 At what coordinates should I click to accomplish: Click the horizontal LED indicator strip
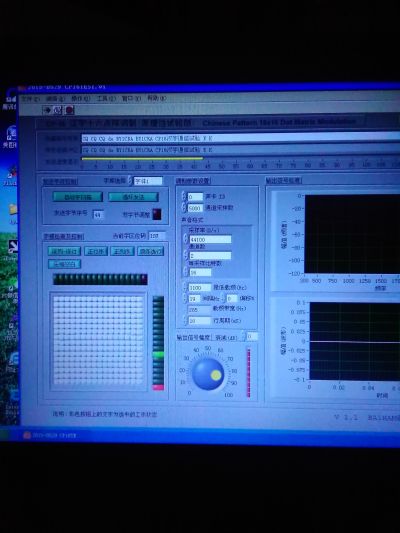100,279
